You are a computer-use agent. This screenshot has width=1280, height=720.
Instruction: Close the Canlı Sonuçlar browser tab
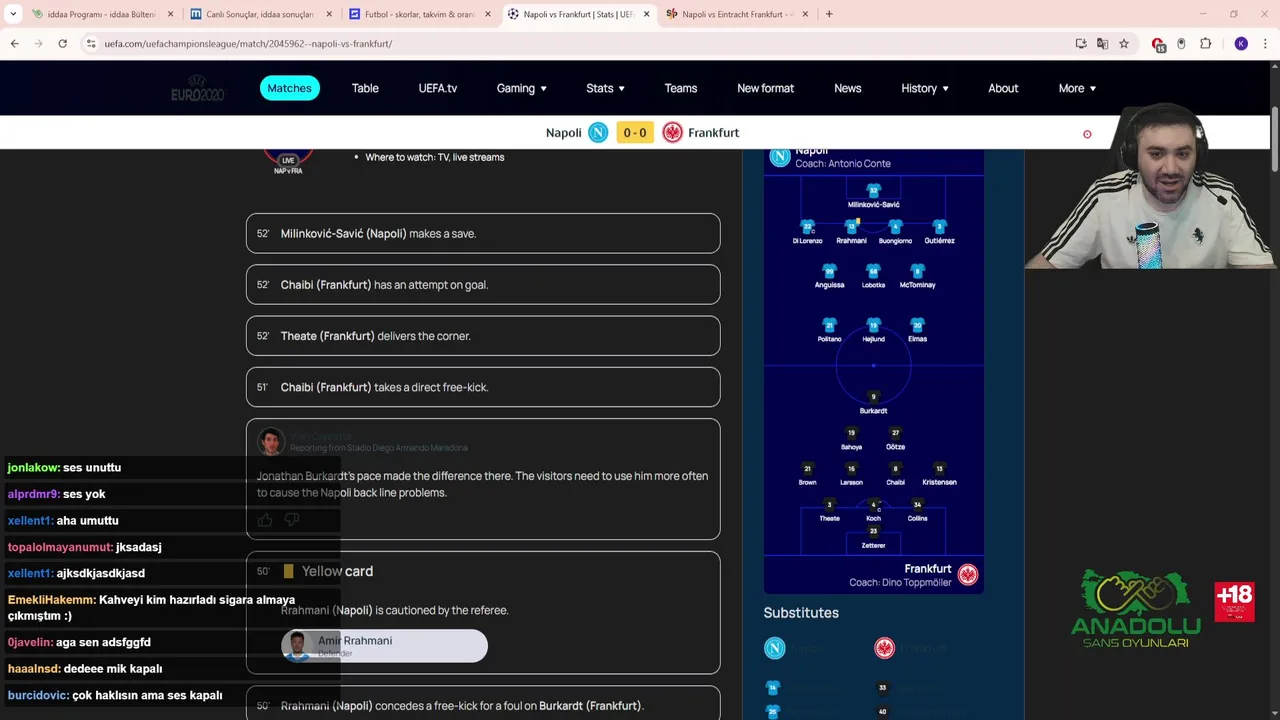[329, 14]
